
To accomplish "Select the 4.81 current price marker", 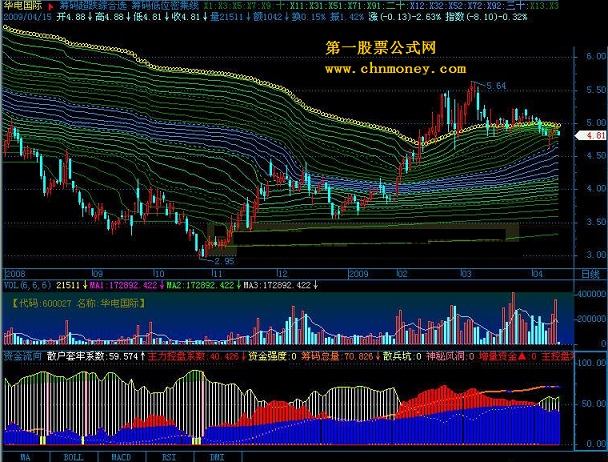I will coord(592,135).
